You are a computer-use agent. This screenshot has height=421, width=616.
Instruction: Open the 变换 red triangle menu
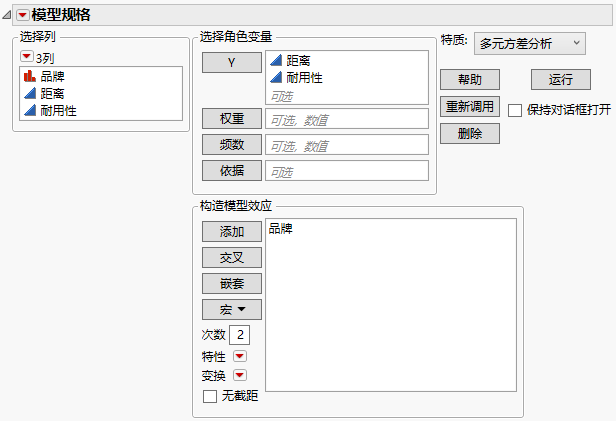coord(240,375)
